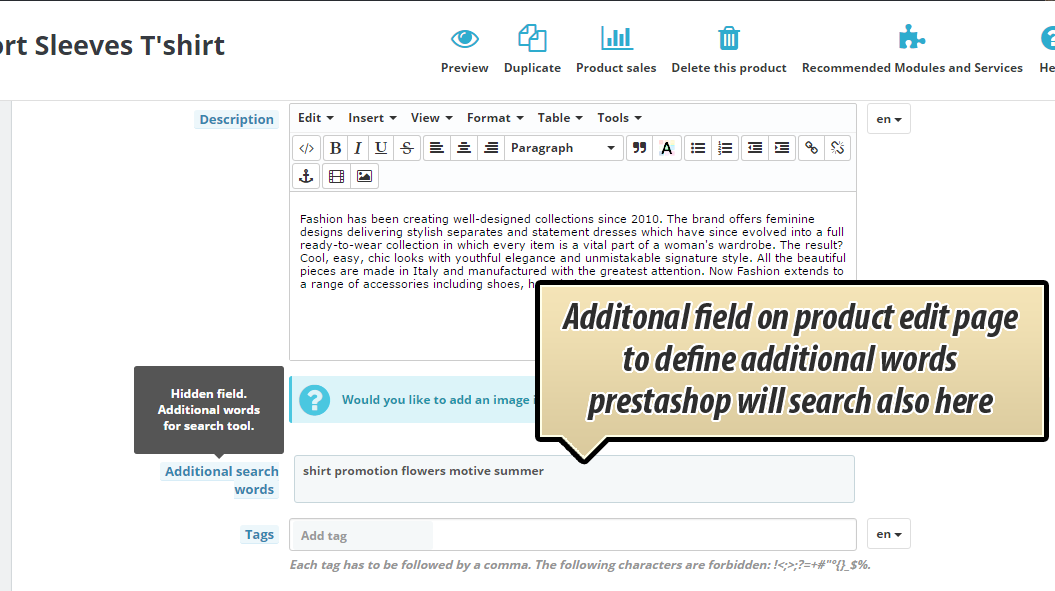Click the insert link button
Viewport: 1055px width, 591px height.
(811, 148)
